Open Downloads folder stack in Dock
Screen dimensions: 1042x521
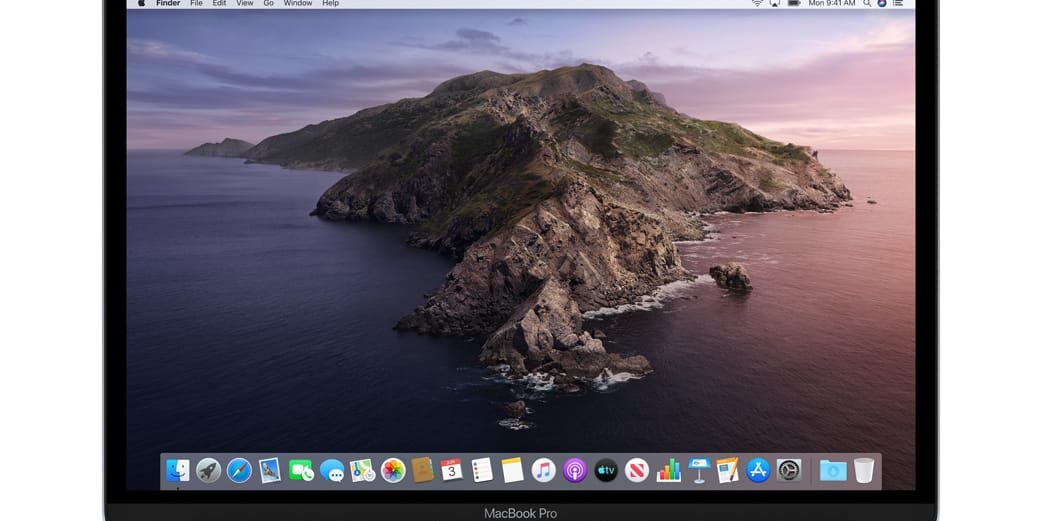pyautogui.click(x=833, y=470)
